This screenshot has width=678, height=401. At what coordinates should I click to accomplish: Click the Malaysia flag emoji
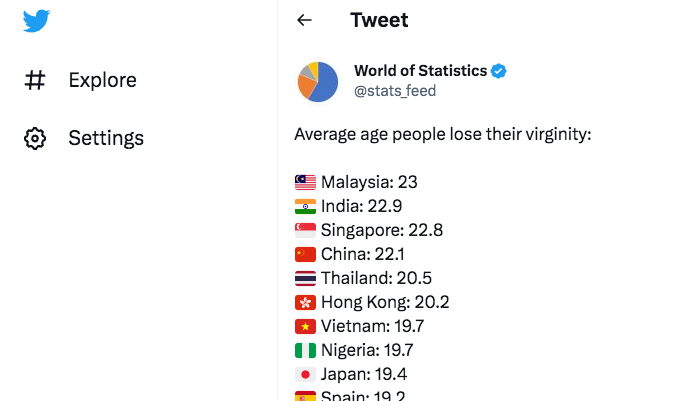coord(305,183)
